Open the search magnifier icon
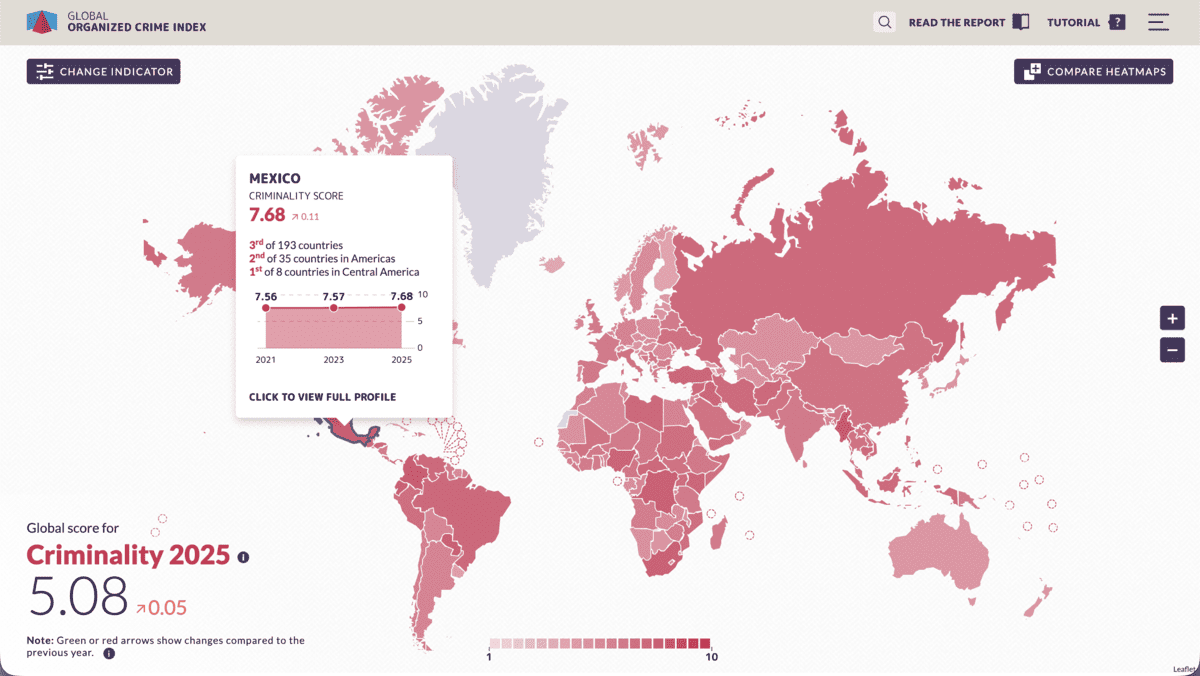1200x676 pixels. click(884, 22)
